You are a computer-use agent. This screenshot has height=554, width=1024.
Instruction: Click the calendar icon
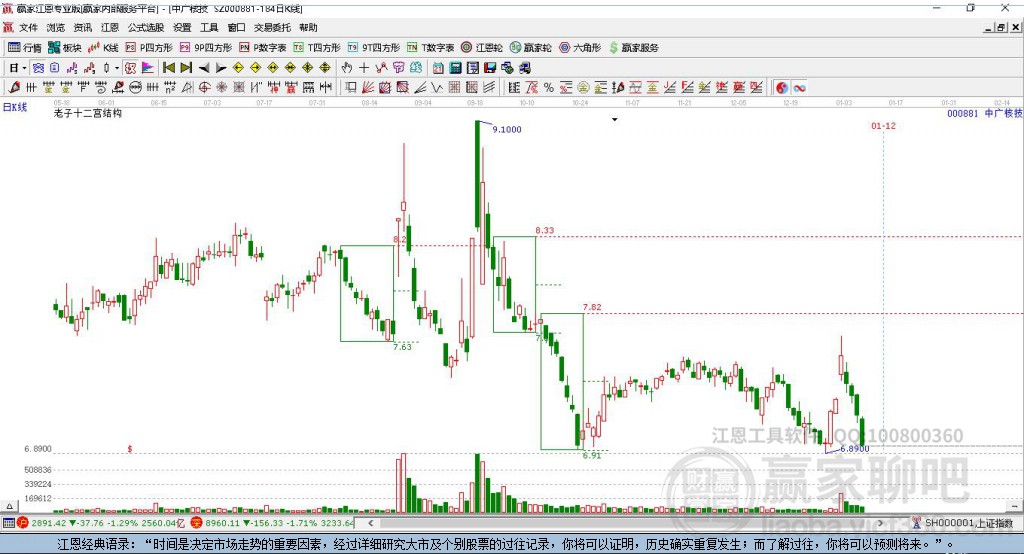coord(438,68)
